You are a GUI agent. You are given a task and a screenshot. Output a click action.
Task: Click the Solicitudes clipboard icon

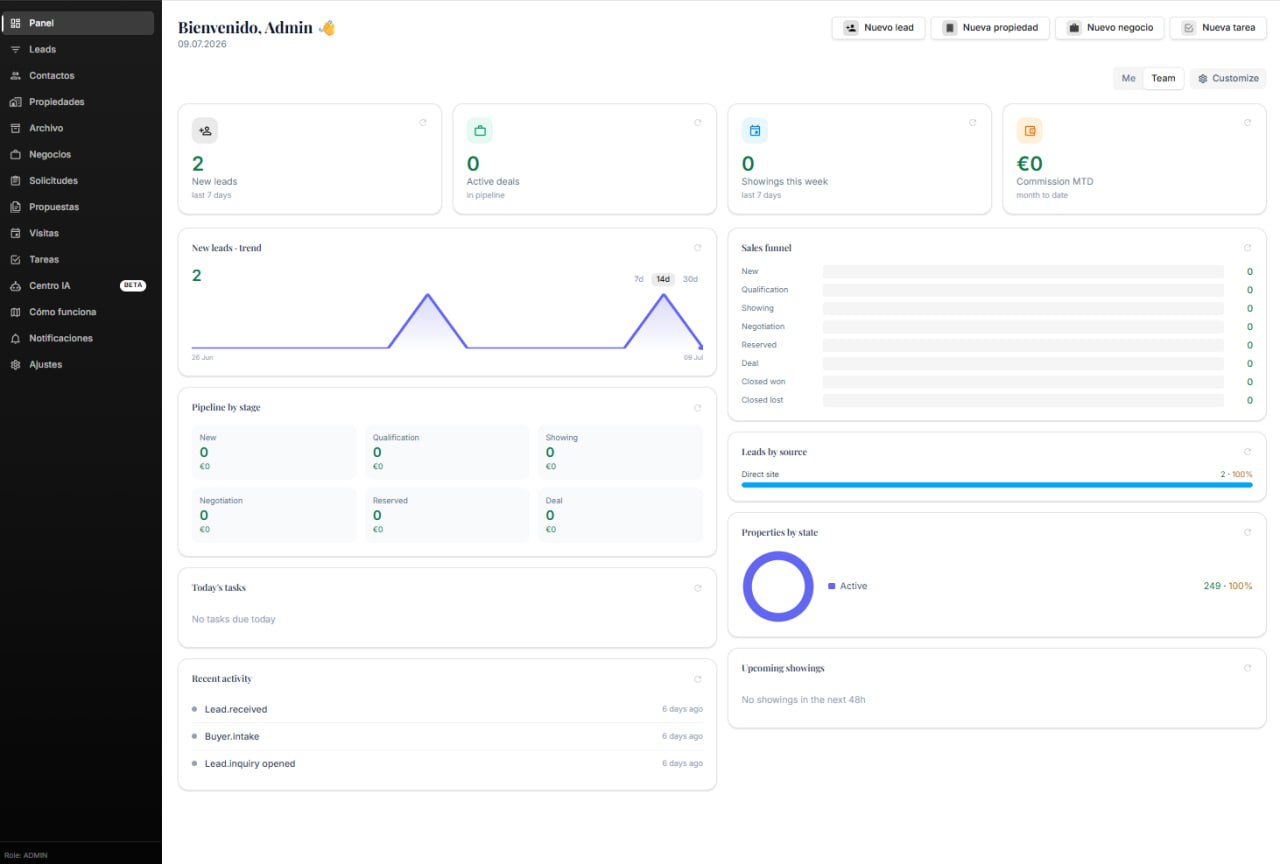pyautogui.click(x=15, y=181)
